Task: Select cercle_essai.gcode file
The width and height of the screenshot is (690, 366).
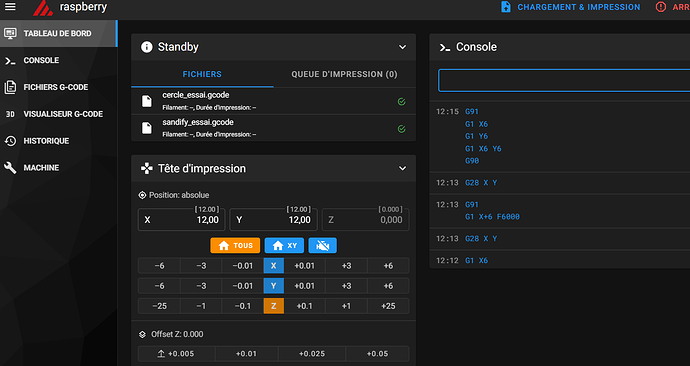Action: 273,101
